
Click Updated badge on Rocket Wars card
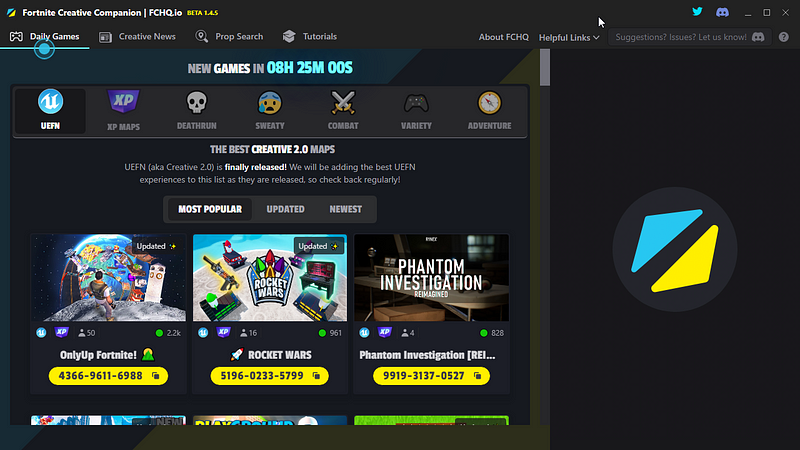(x=318, y=246)
